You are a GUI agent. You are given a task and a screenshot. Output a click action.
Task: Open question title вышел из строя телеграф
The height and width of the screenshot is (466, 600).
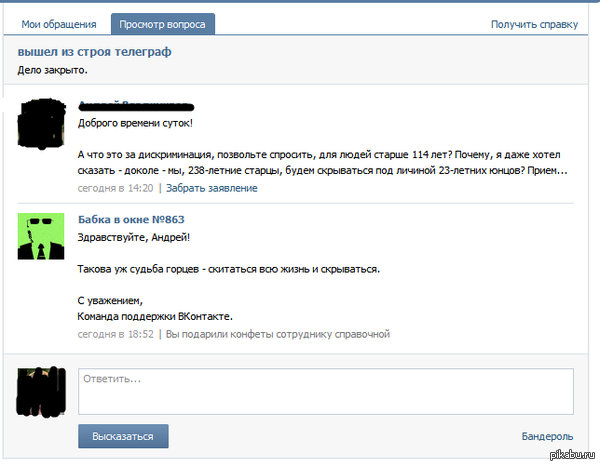click(95, 52)
